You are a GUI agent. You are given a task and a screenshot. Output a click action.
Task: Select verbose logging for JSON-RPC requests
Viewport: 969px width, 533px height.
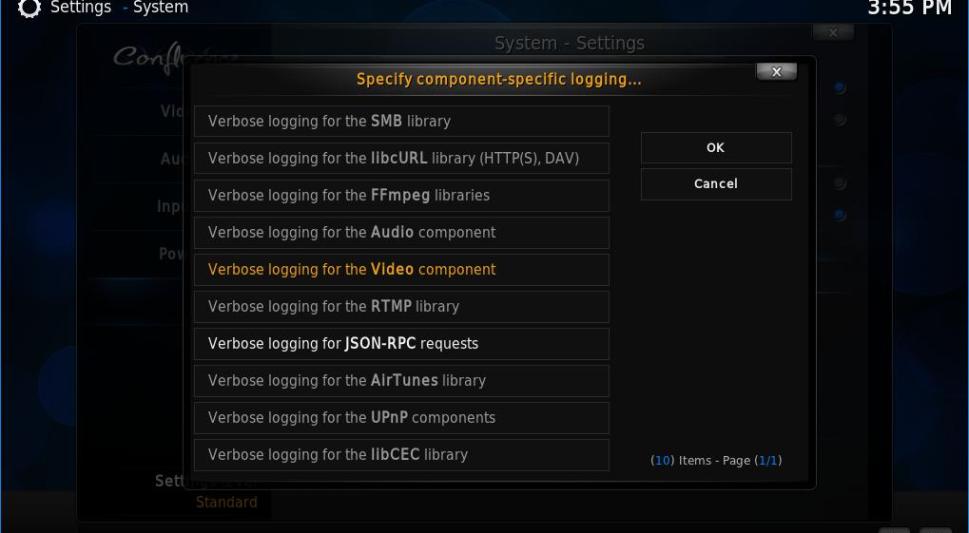401,343
